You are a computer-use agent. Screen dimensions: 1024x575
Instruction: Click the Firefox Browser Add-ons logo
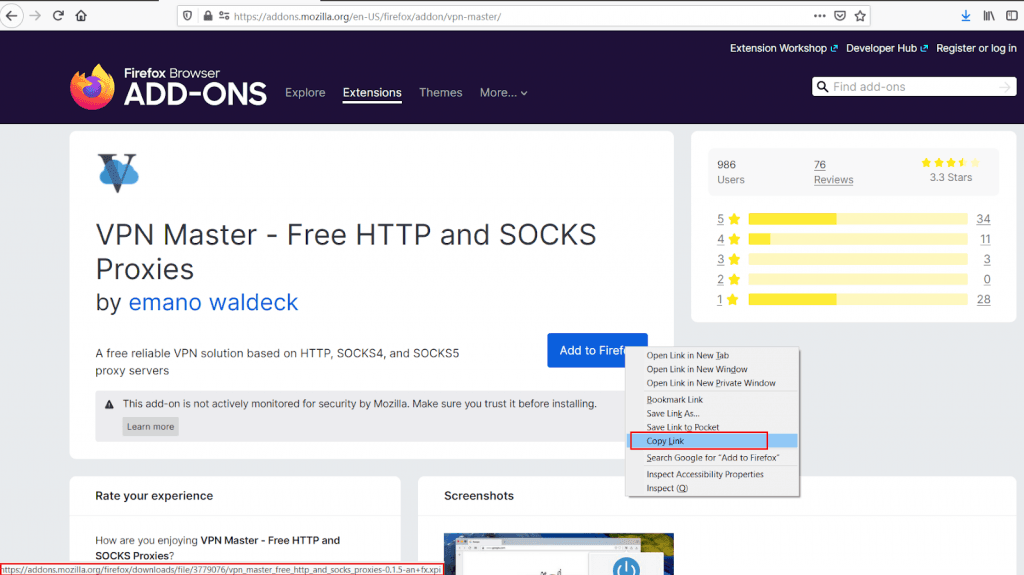[x=168, y=88]
